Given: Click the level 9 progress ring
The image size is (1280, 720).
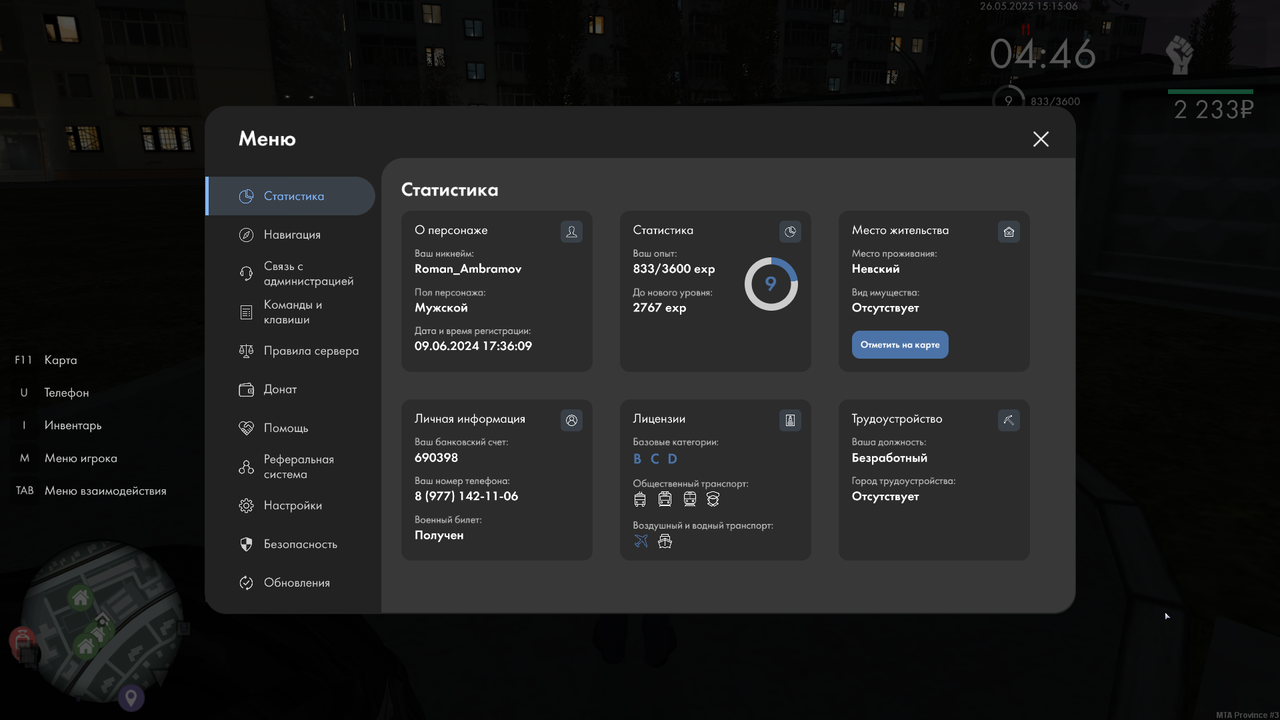Looking at the screenshot, I should (x=771, y=284).
